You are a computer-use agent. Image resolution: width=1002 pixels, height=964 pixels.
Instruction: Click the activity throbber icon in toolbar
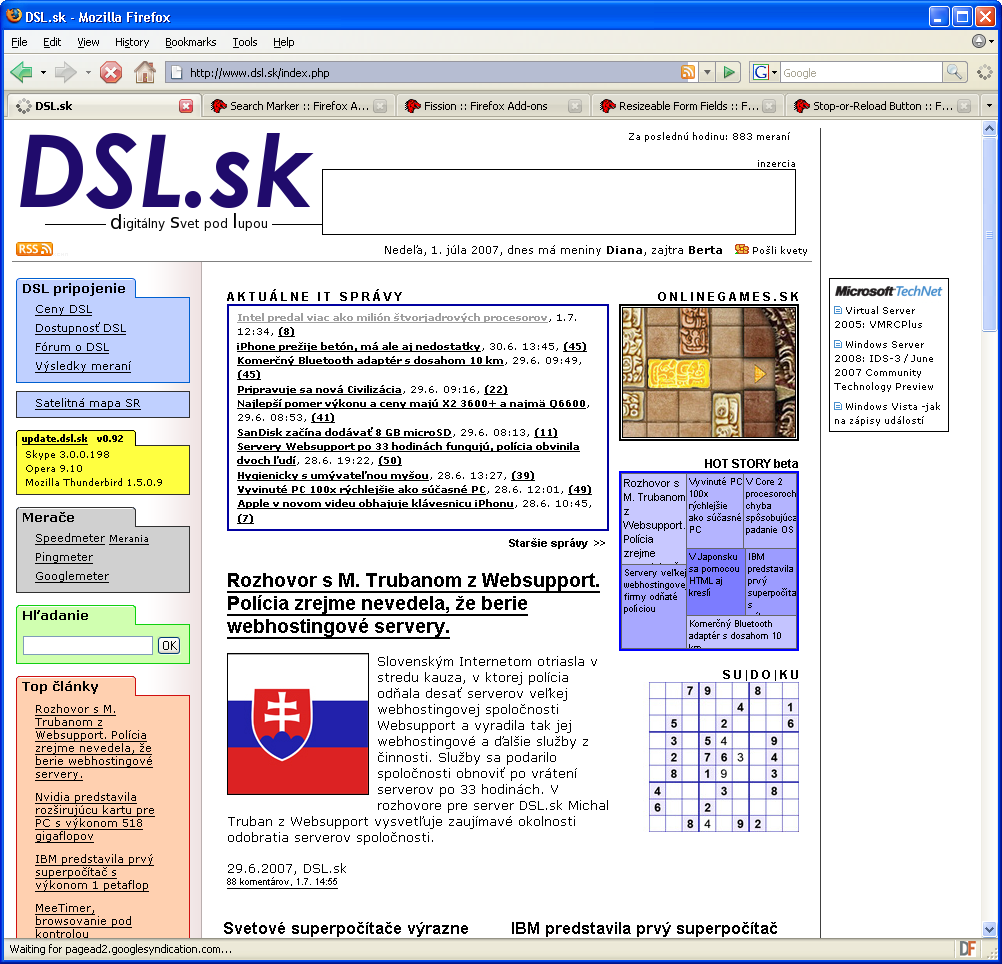(985, 72)
